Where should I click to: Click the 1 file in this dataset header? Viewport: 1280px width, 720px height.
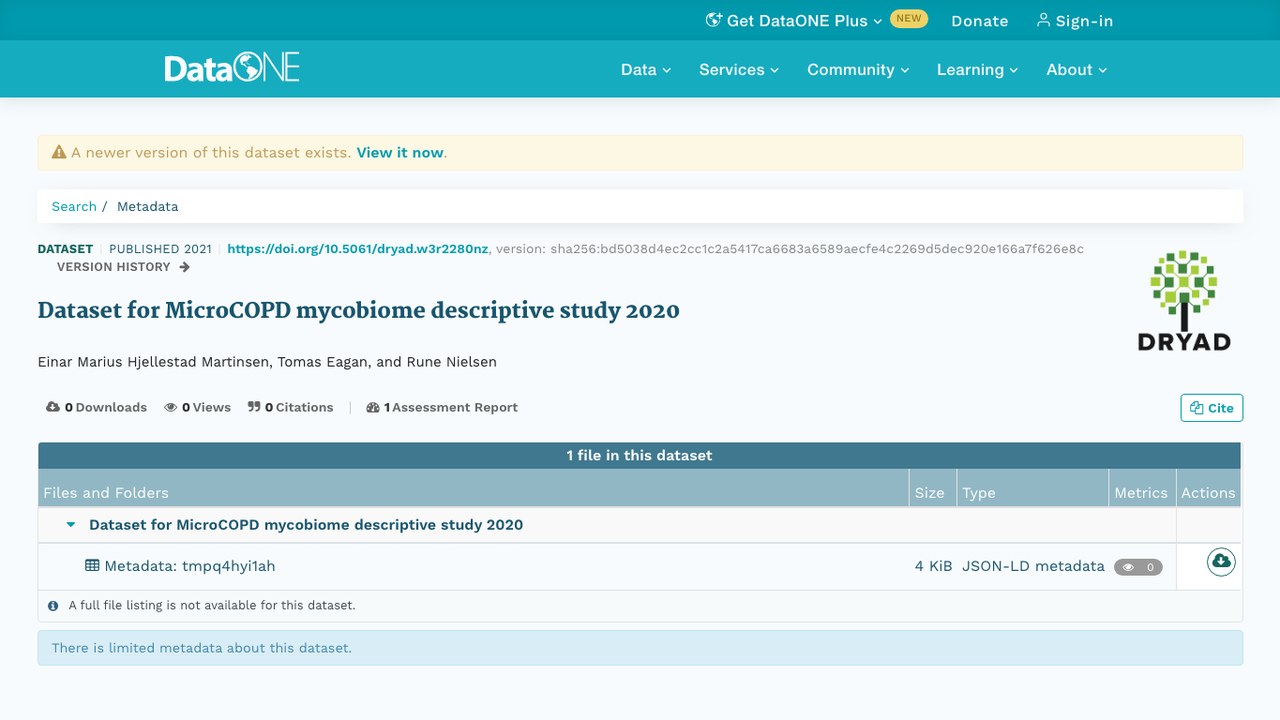pos(640,455)
